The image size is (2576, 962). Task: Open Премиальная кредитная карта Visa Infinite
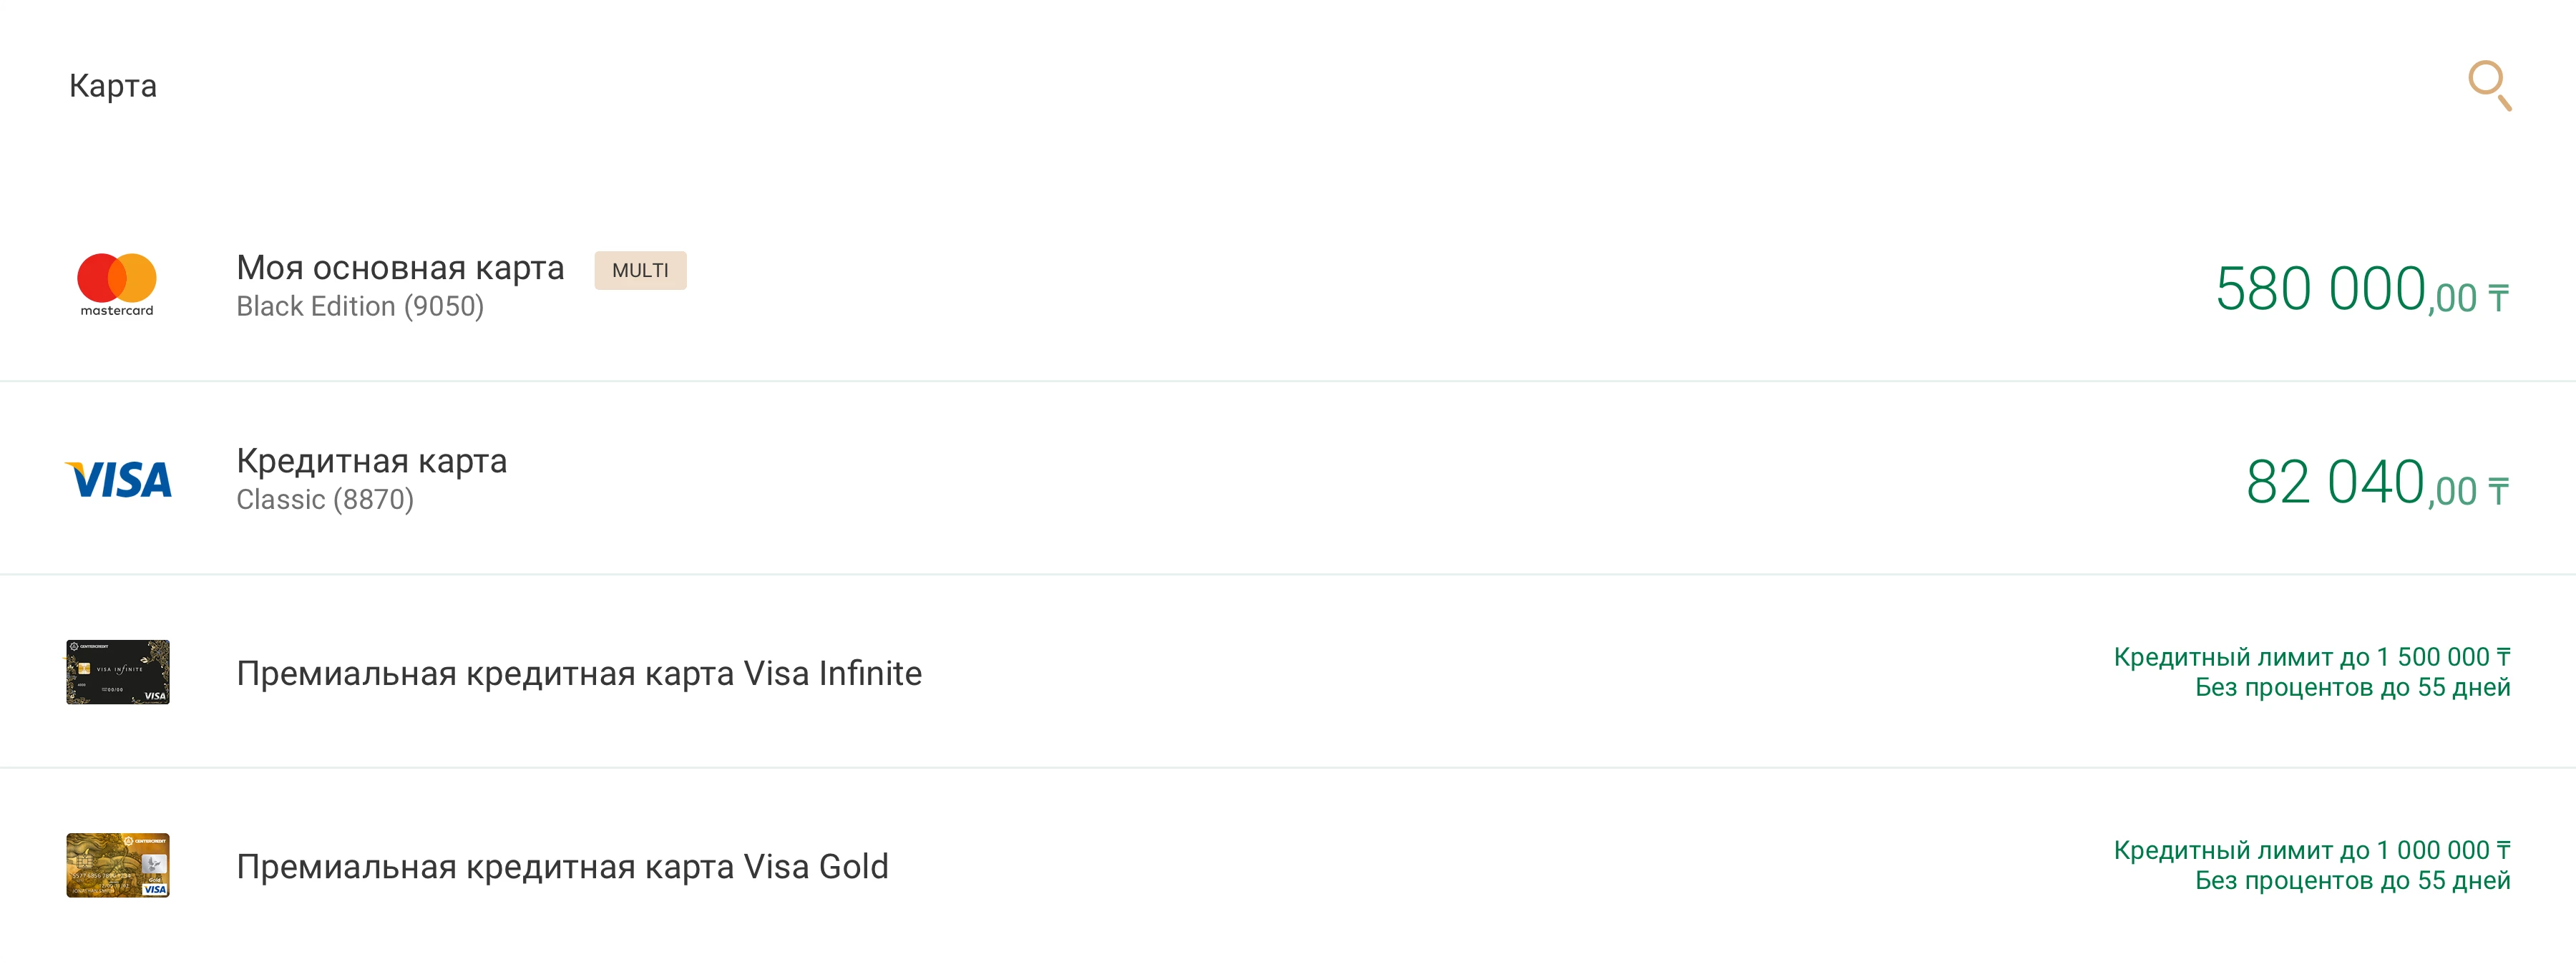(x=579, y=673)
